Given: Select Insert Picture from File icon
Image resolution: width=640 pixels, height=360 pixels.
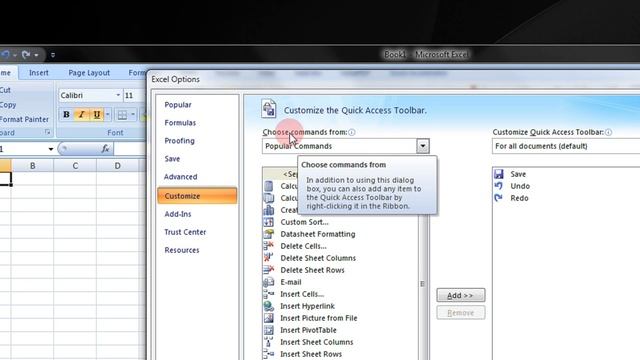Looking at the screenshot, I should tap(269, 318).
